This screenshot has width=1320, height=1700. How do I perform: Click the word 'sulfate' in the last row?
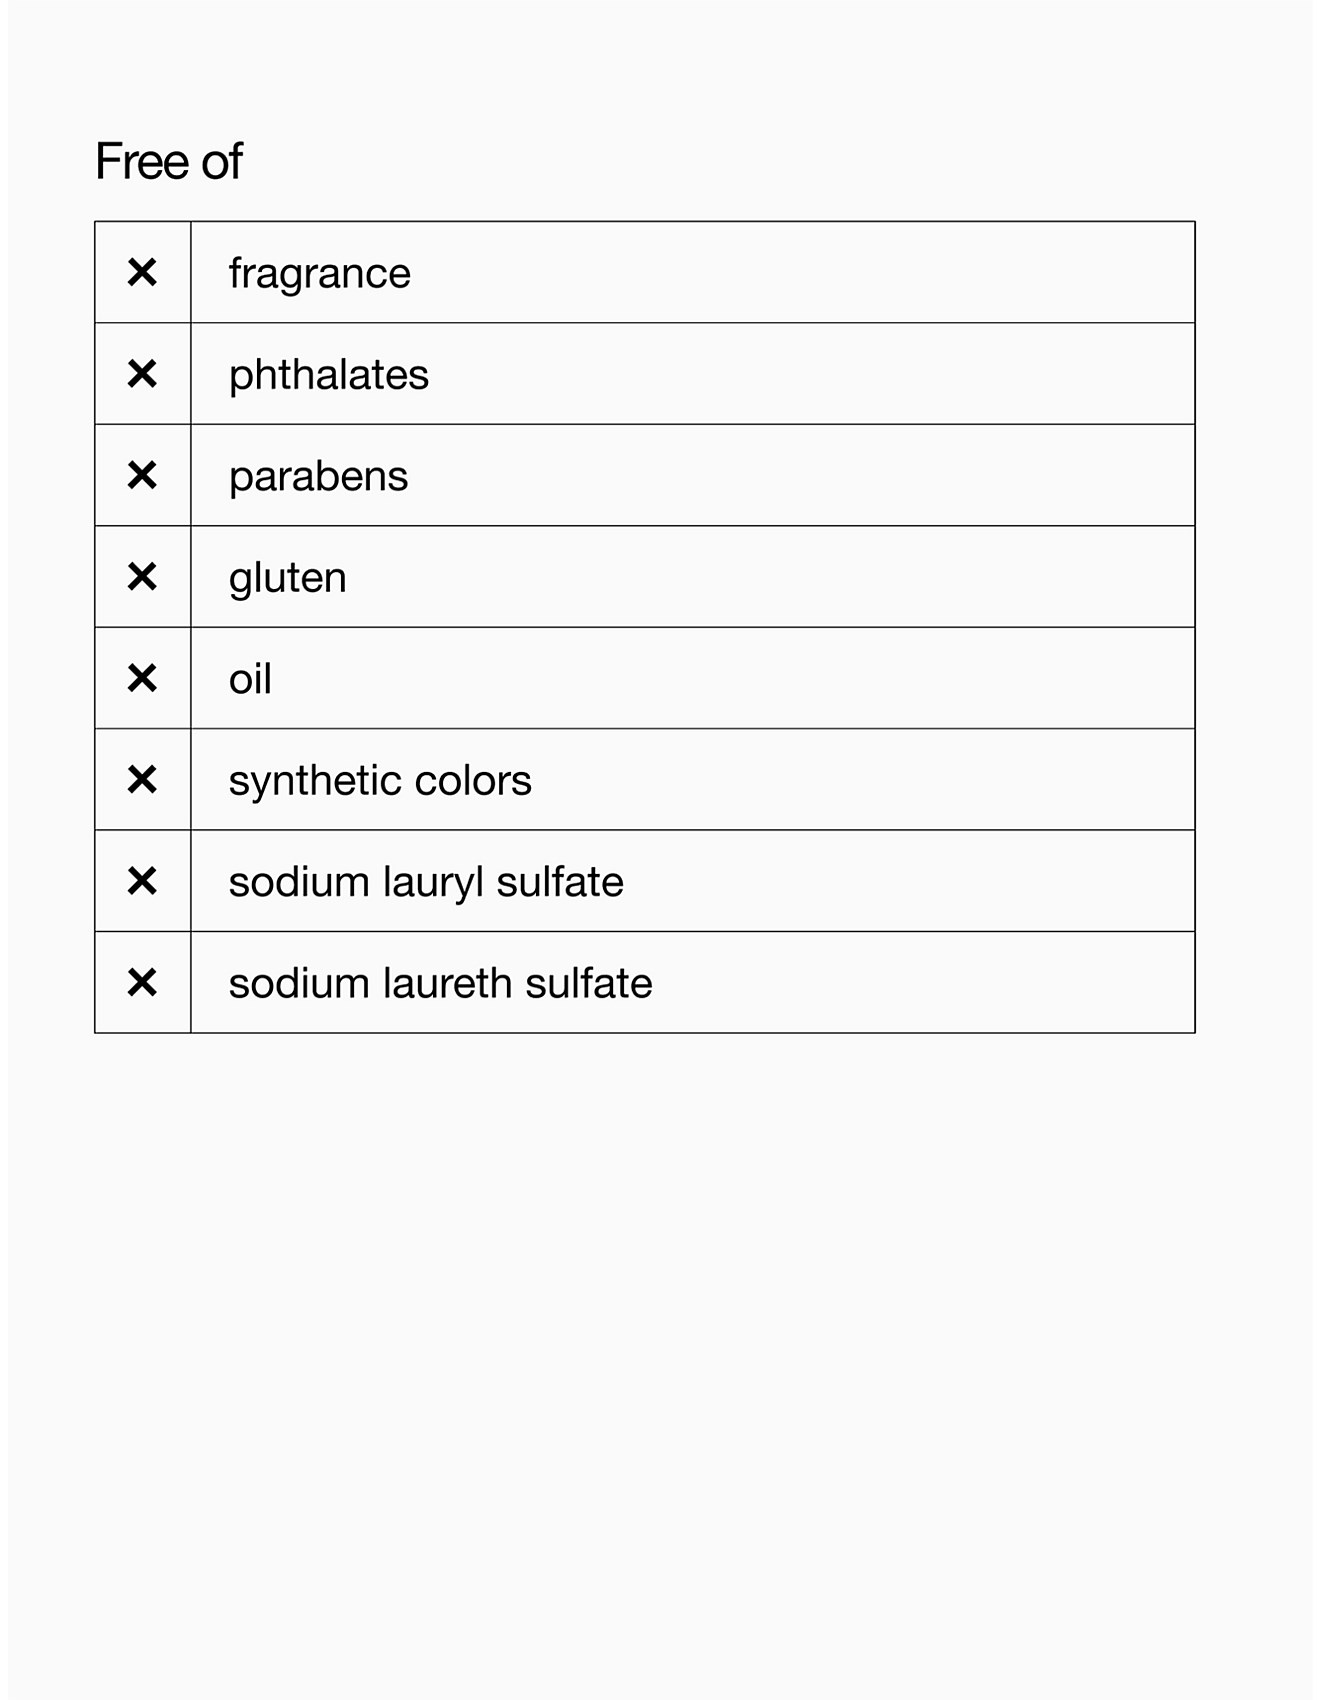[588, 984]
